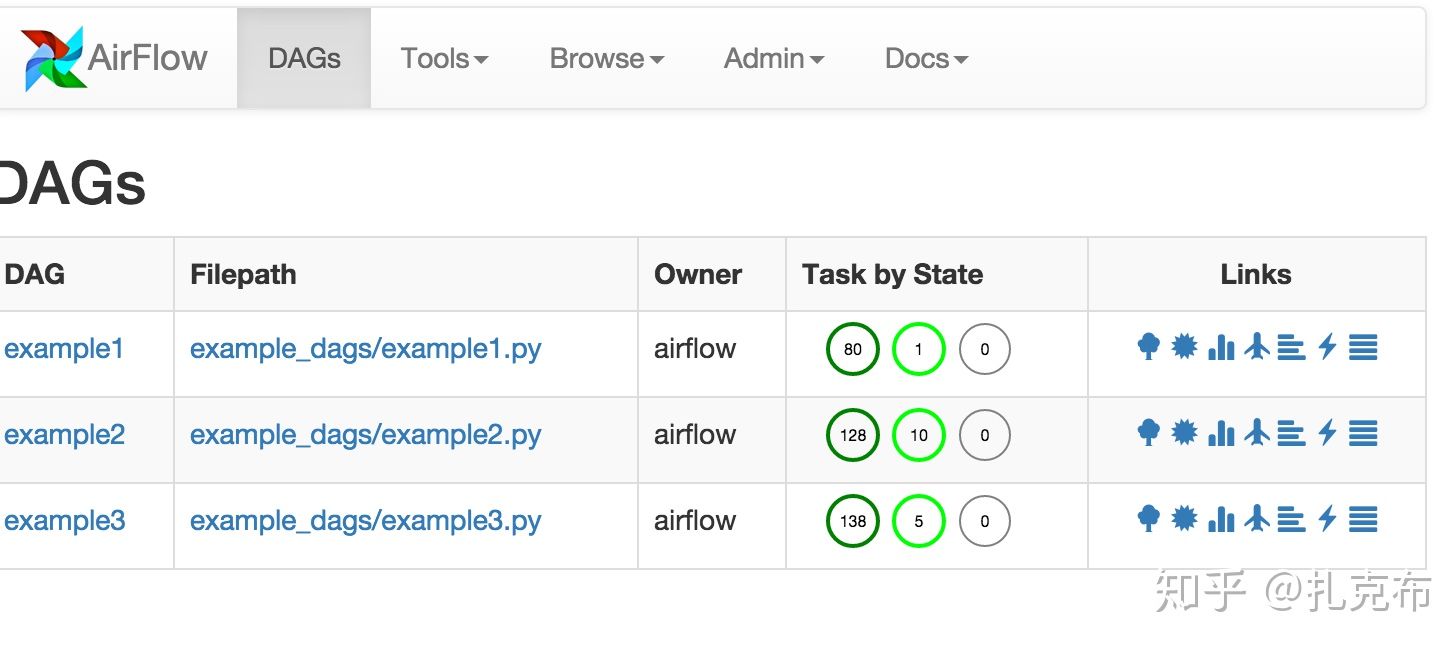This screenshot has height=652, width=1440.
Task: Open example_dags/example1.py filepath
Action: click(365, 348)
